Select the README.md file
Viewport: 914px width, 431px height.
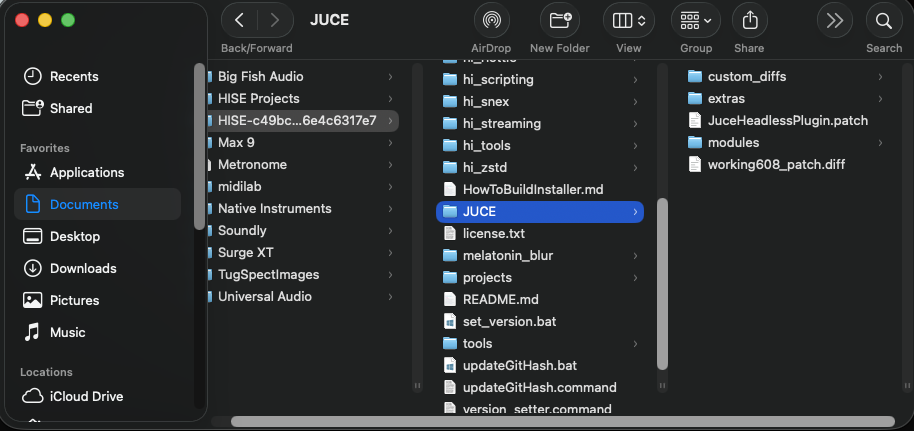540,300
